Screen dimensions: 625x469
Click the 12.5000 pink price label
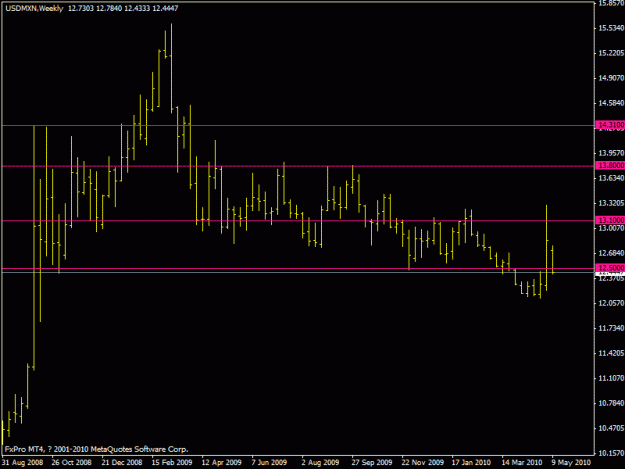tap(610, 268)
